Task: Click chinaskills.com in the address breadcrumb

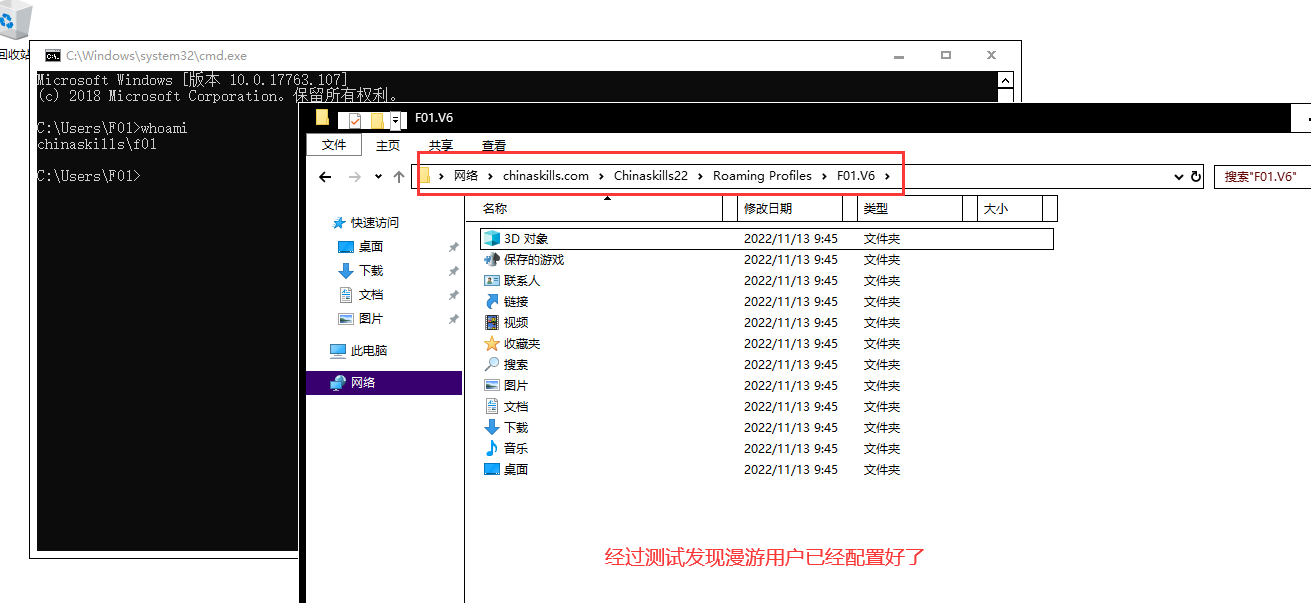Action: [x=546, y=176]
